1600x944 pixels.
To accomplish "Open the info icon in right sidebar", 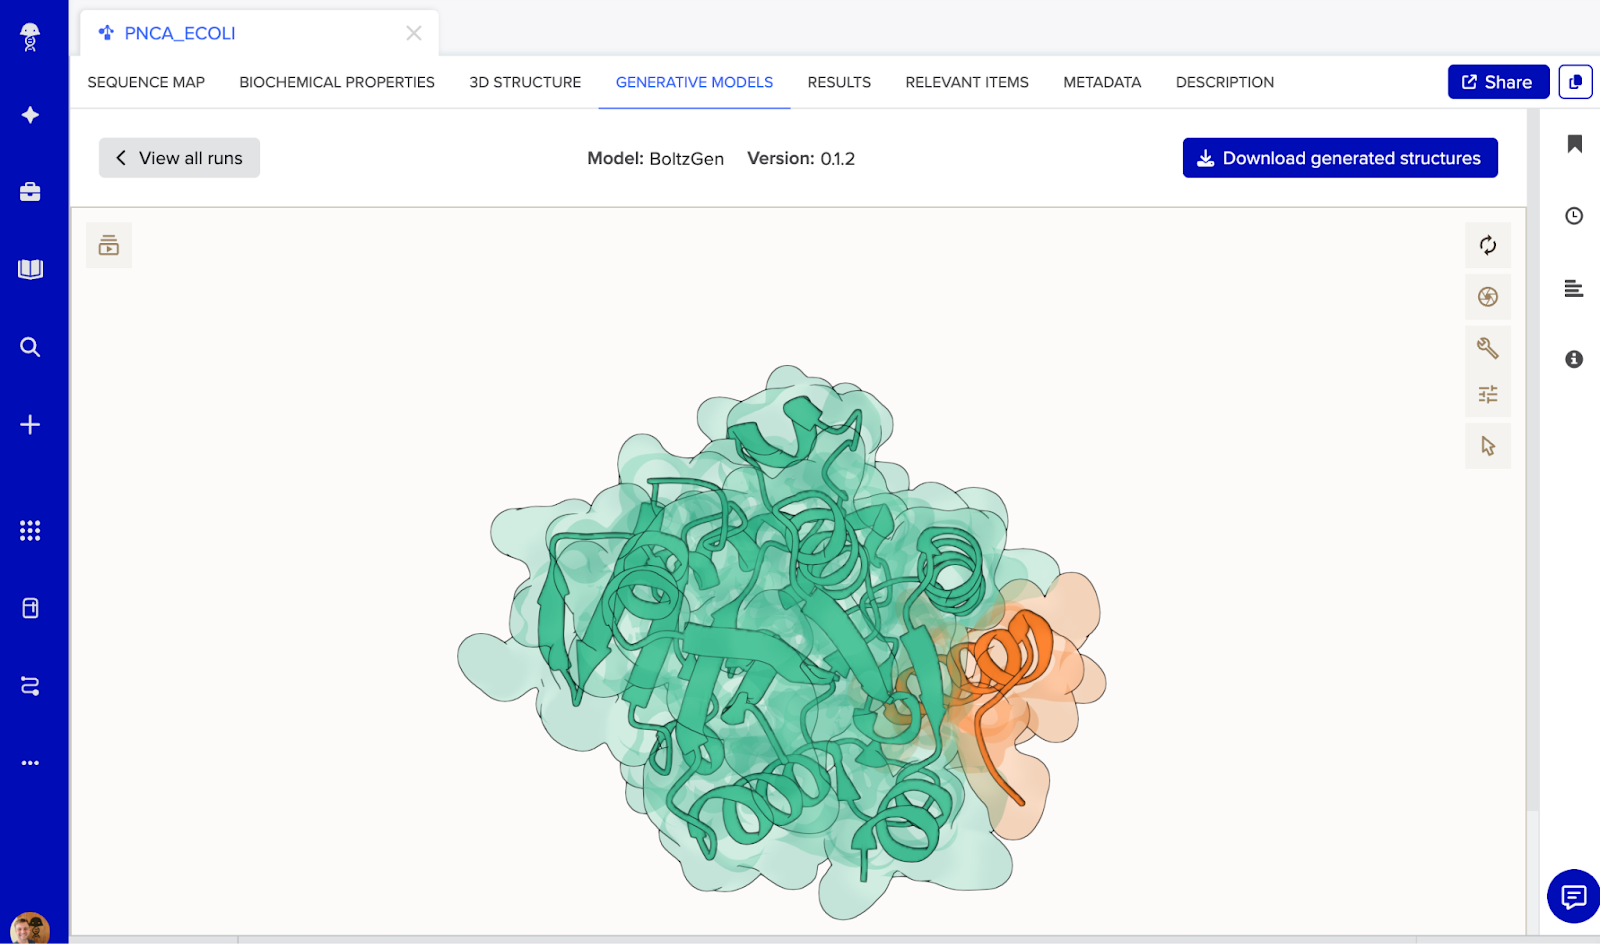I will pos(1574,359).
